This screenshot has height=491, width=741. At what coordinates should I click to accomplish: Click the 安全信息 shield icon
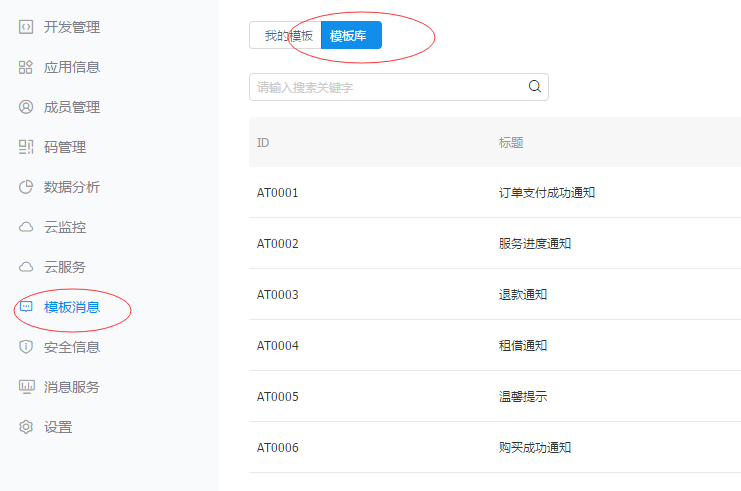[x=26, y=347]
